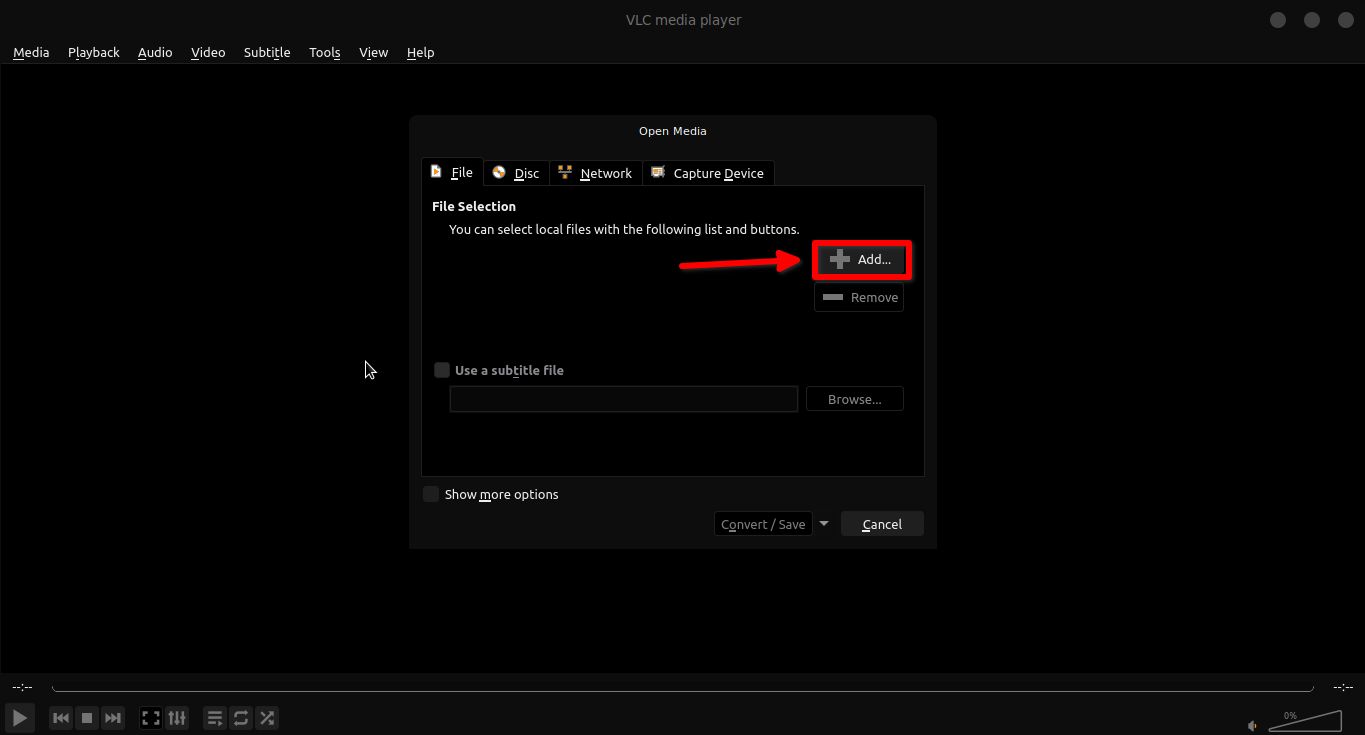Switch to the Network tab

click(x=595, y=173)
